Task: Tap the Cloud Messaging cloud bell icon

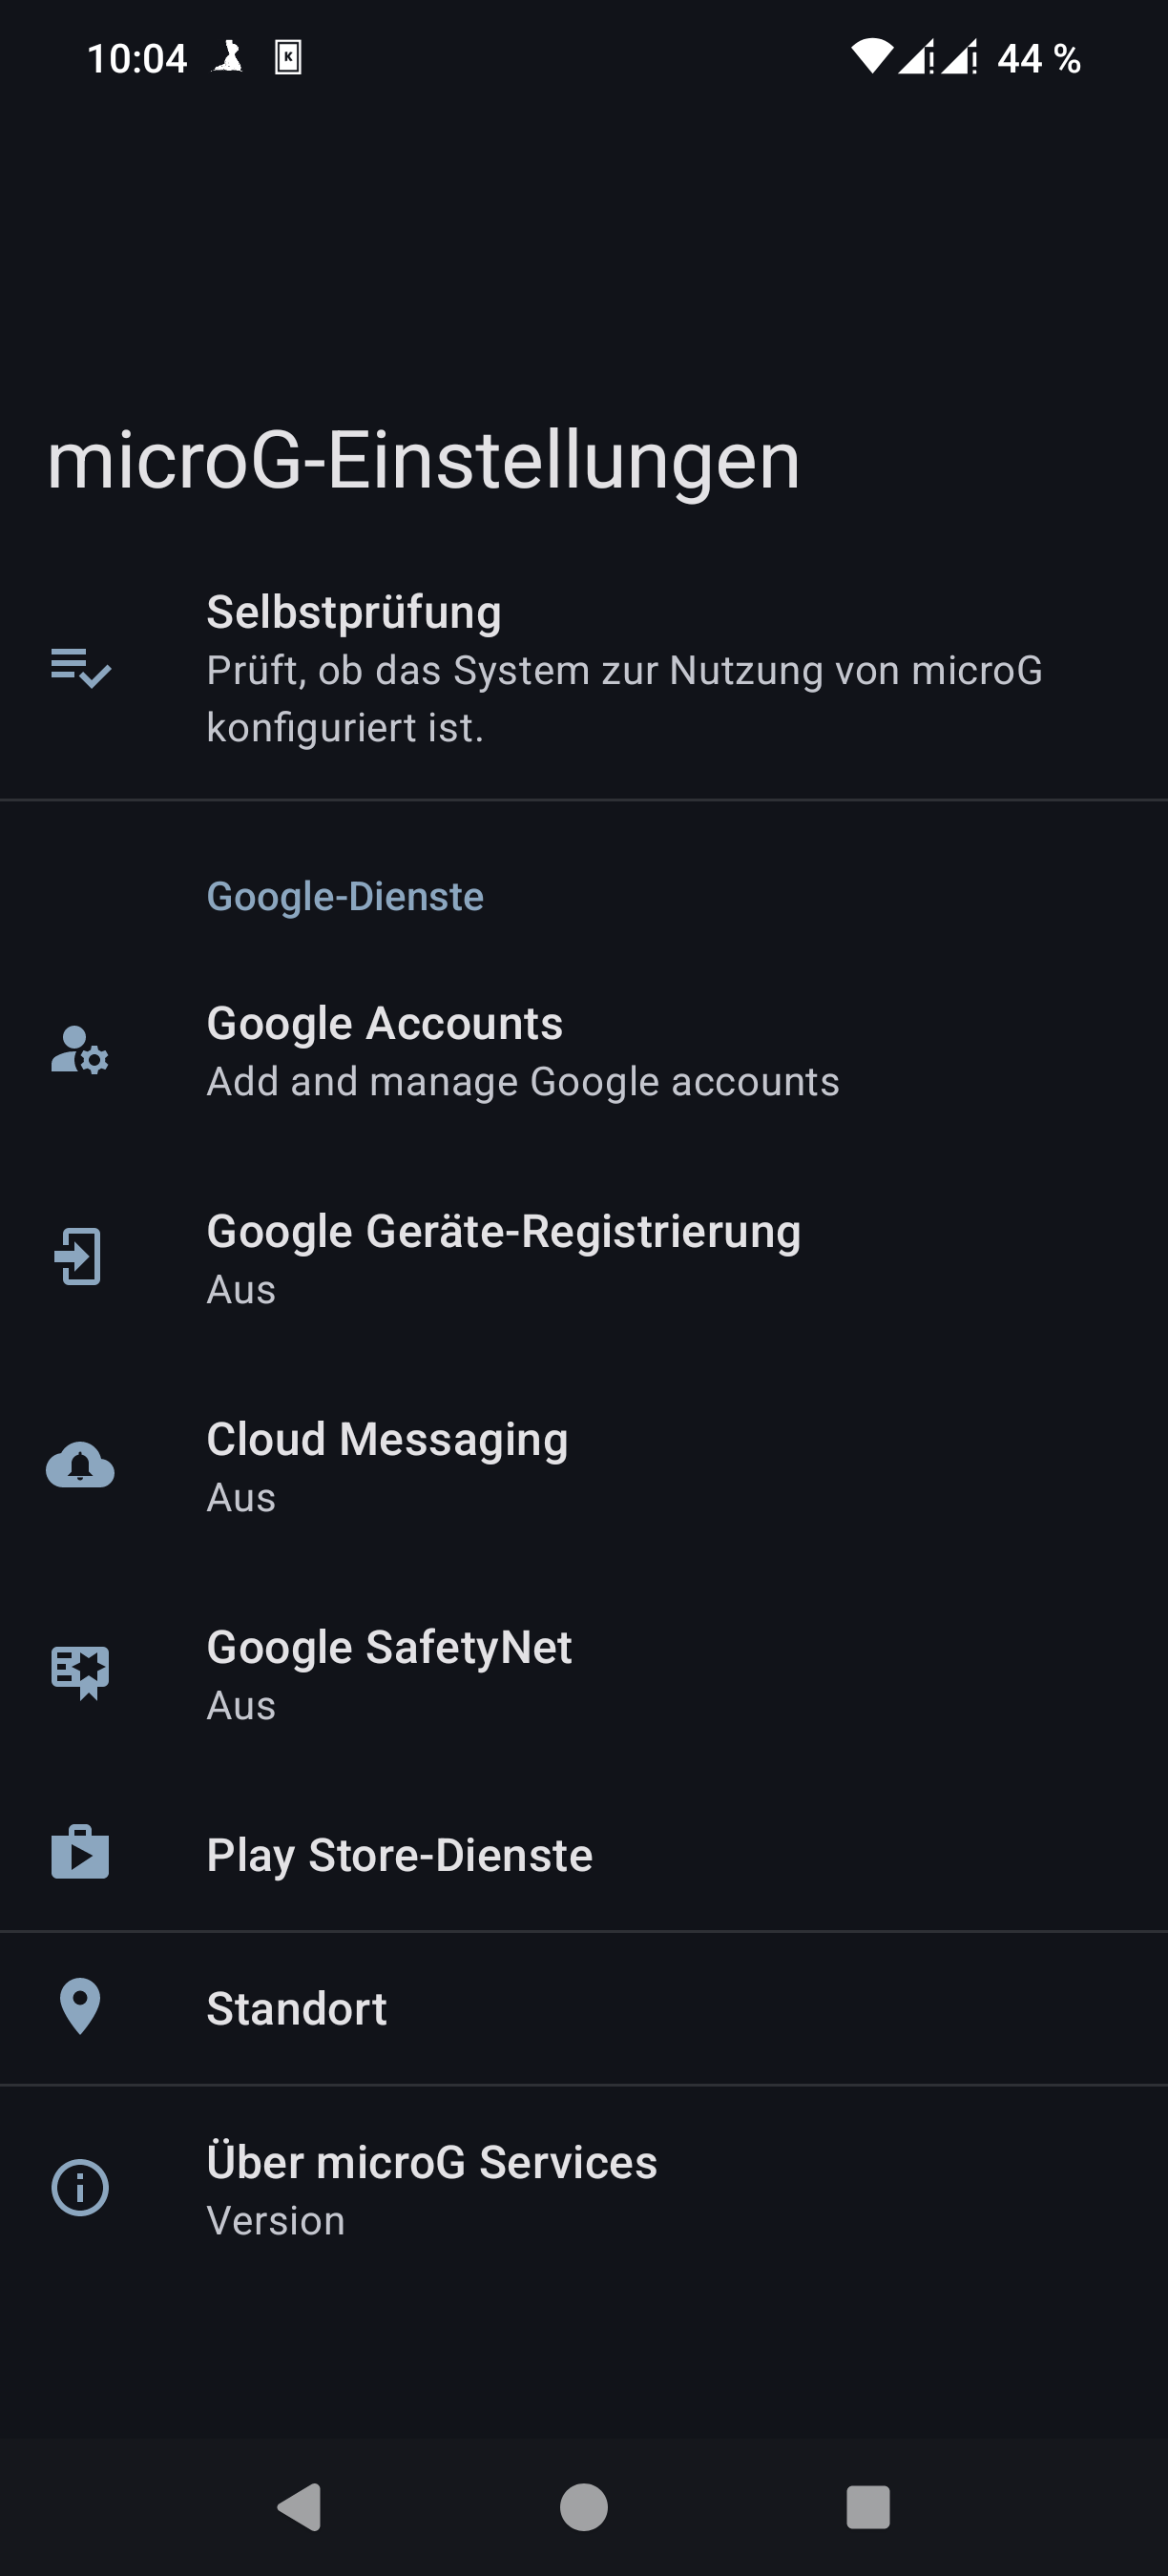Action: (80, 1465)
